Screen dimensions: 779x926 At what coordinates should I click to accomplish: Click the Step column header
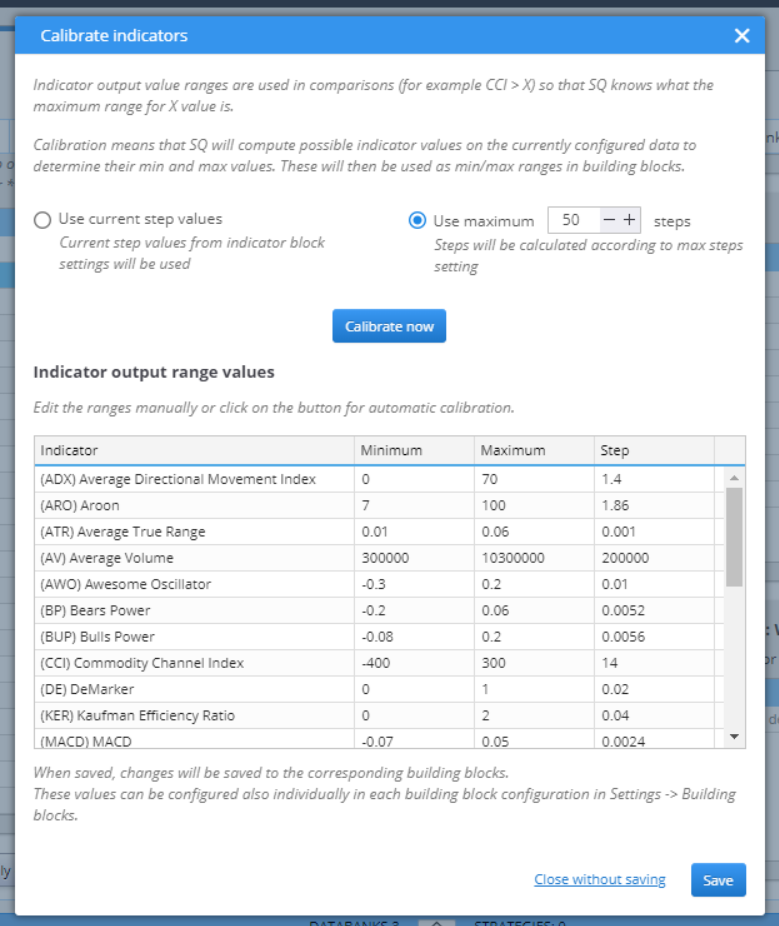tap(654, 451)
